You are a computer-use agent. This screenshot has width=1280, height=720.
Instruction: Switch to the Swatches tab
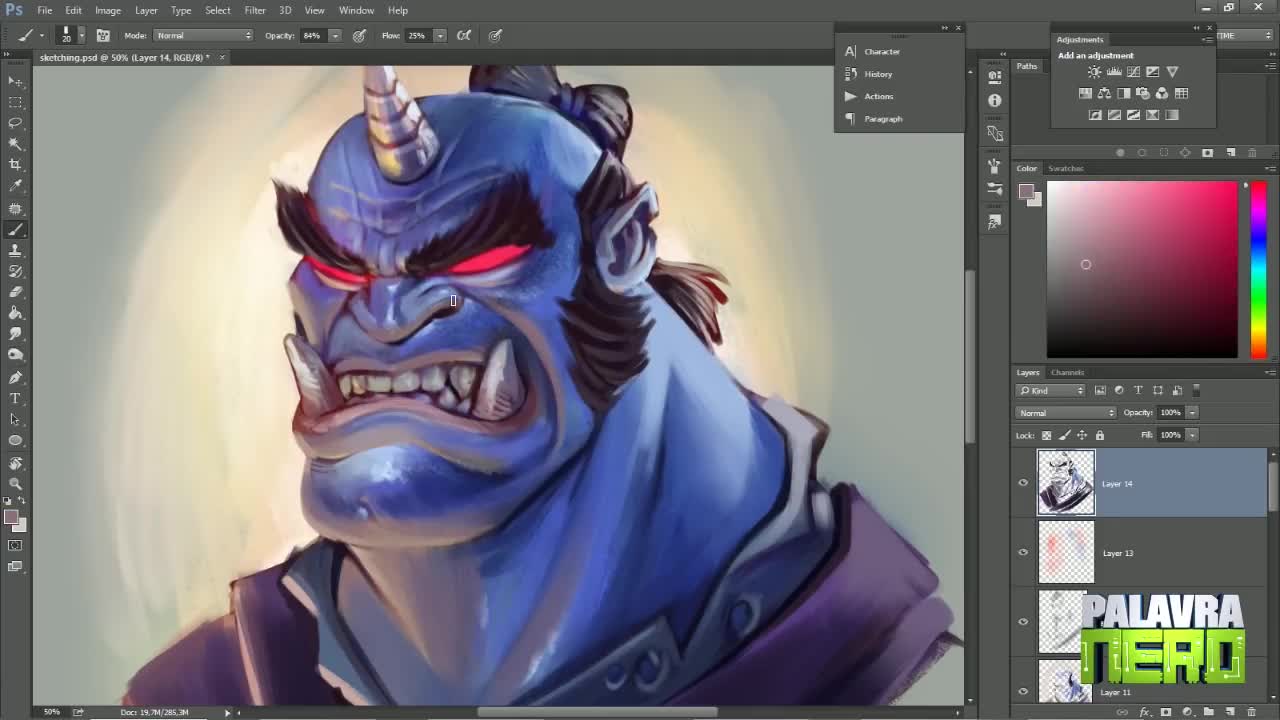click(x=1066, y=168)
